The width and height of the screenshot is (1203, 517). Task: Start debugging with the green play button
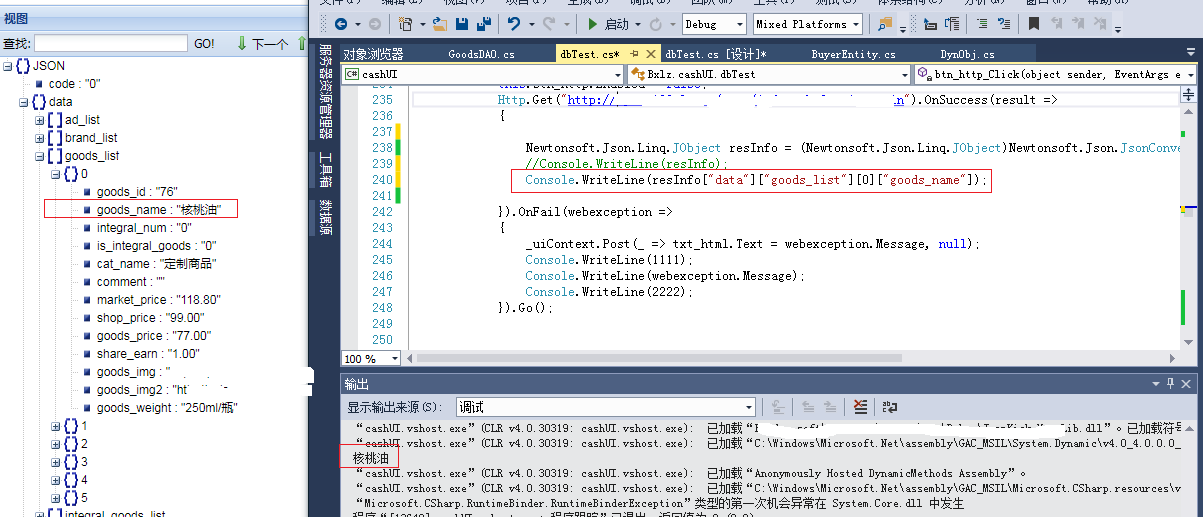(x=593, y=24)
